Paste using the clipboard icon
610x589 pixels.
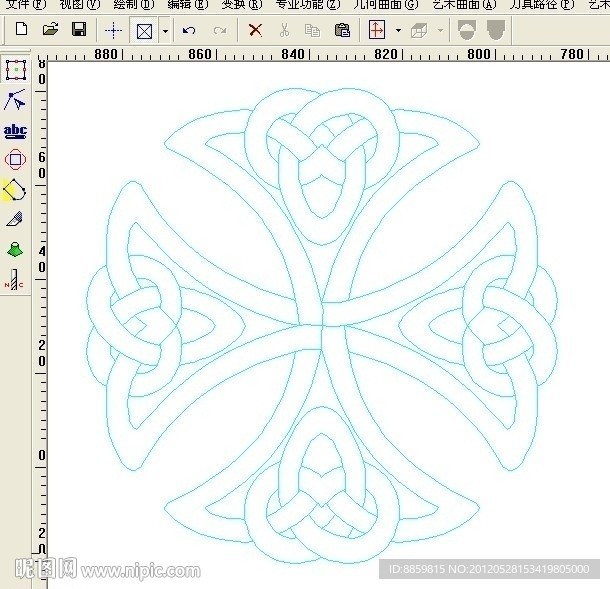click(x=342, y=30)
